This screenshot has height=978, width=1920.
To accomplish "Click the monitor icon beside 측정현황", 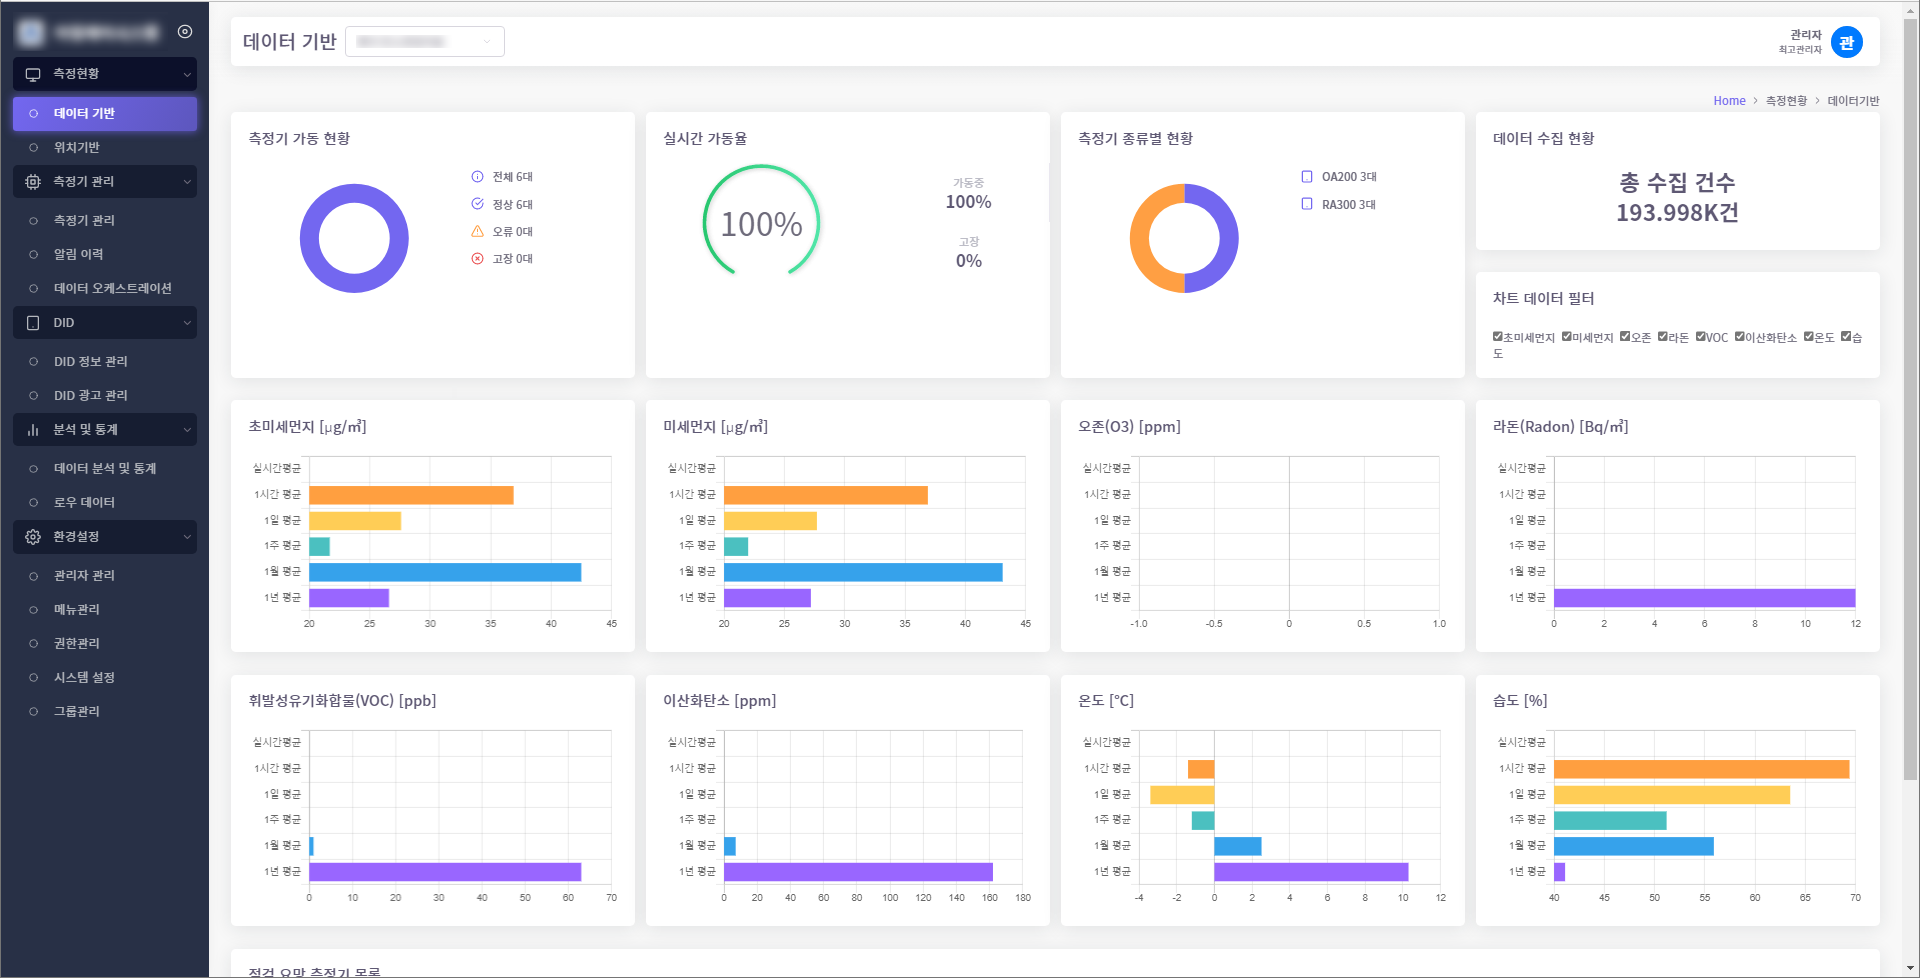I will (x=33, y=74).
